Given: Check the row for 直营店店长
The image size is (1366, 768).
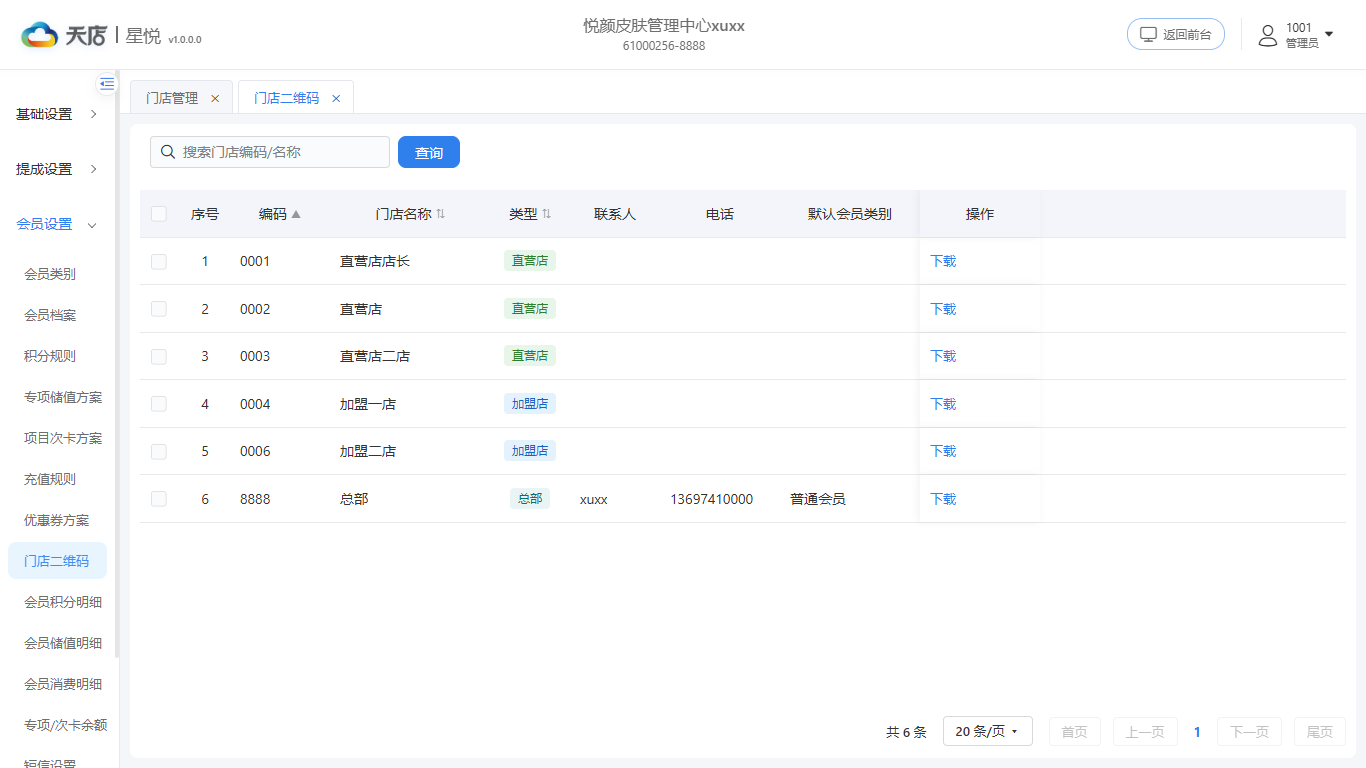Looking at the screenshot, I should coord(159,261).
